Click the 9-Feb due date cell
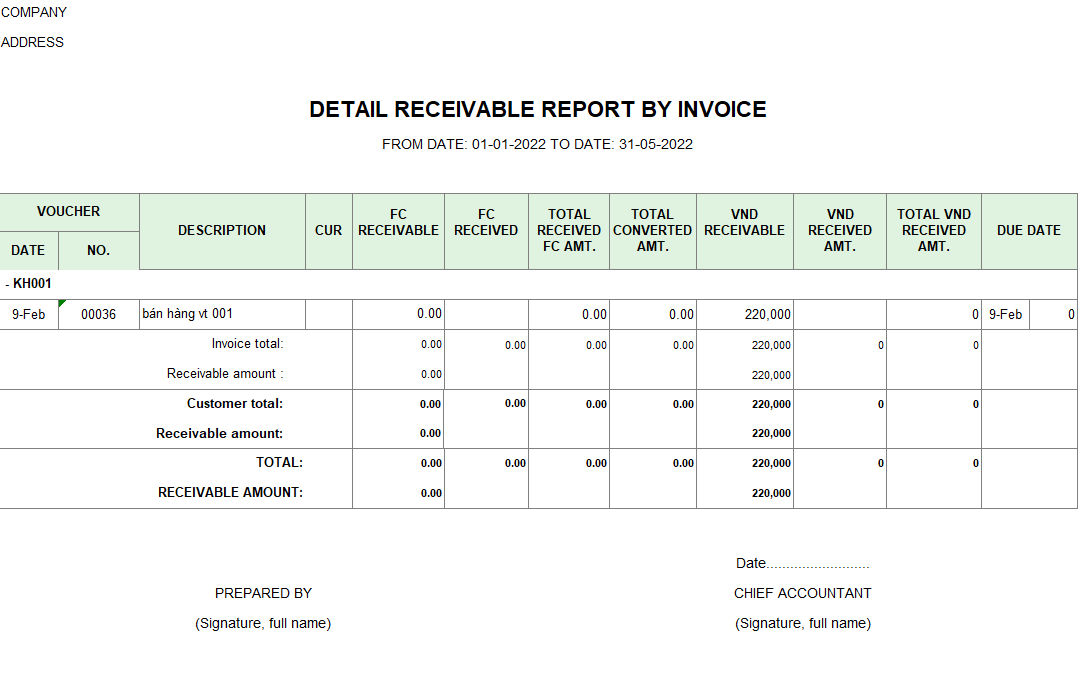This screenshot has height=693, width=1092. pos(1006,315)
